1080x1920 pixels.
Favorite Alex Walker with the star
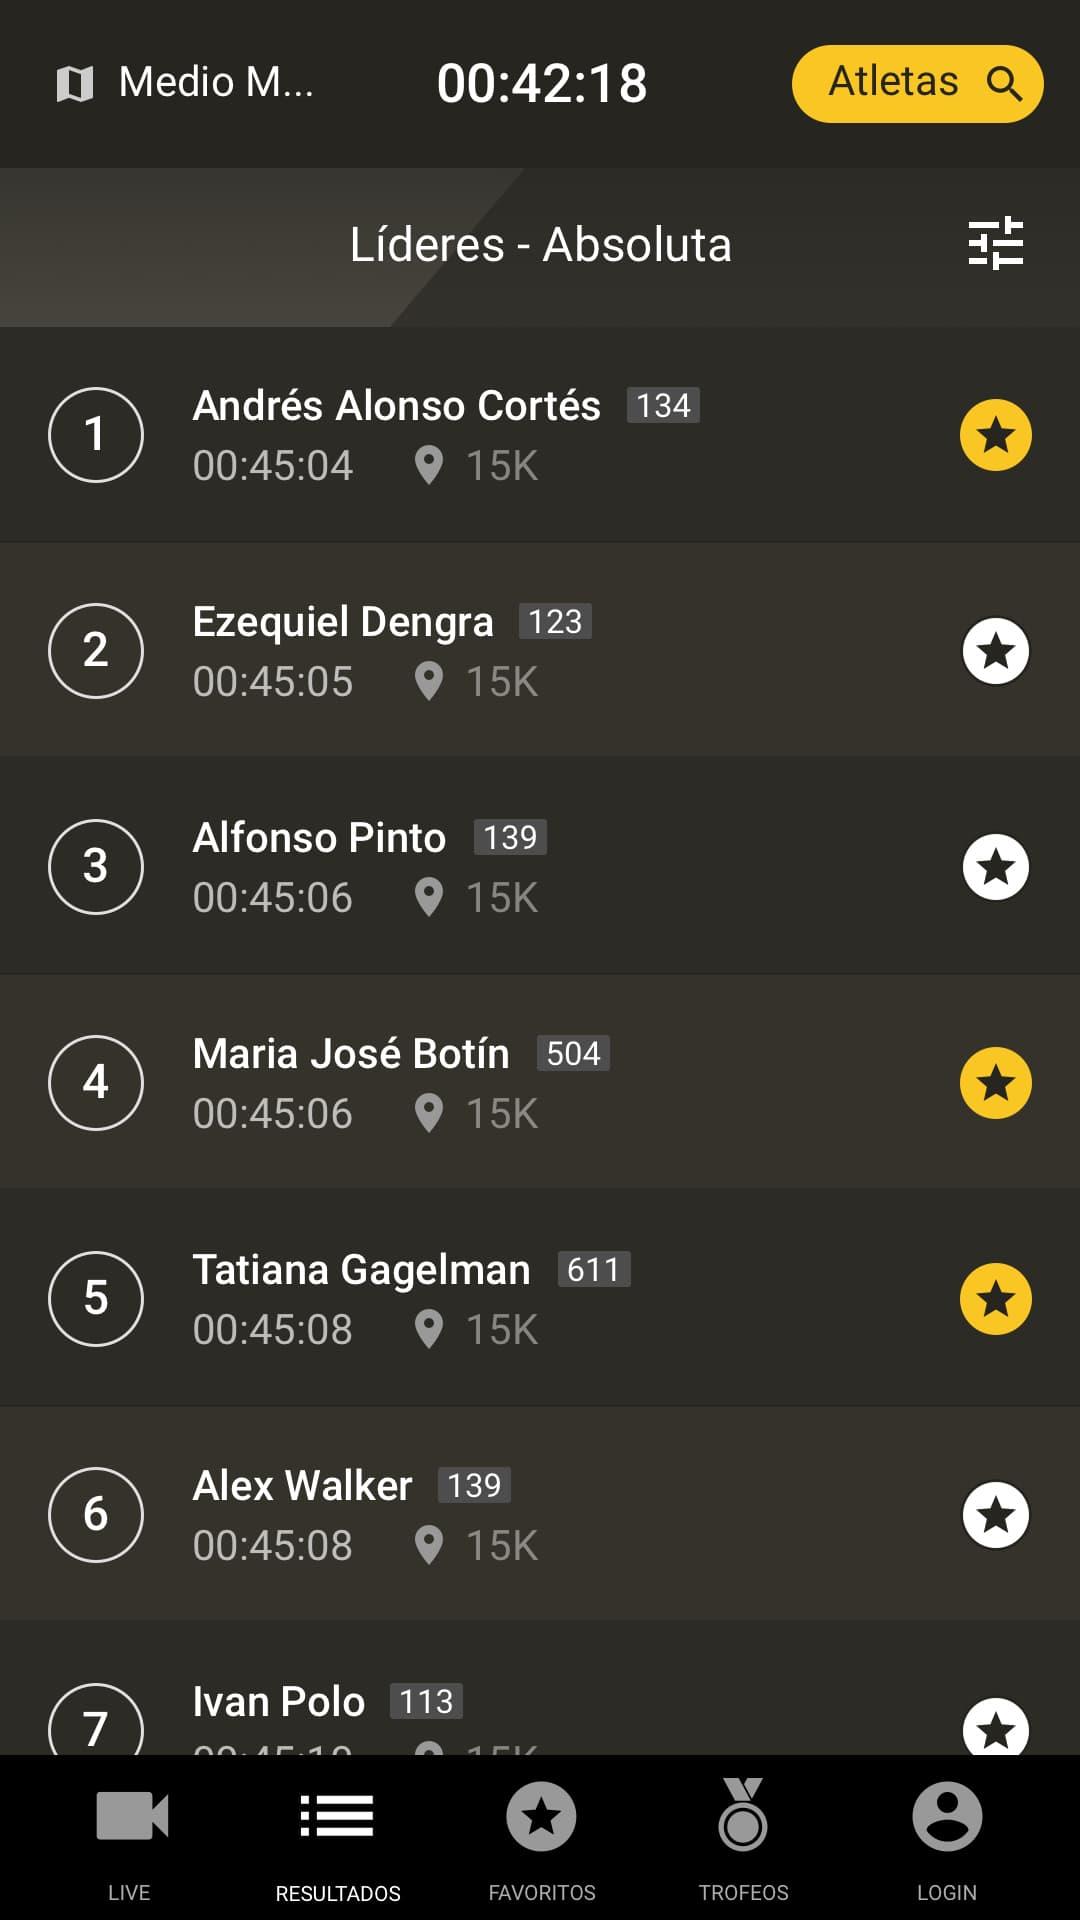996,1515
